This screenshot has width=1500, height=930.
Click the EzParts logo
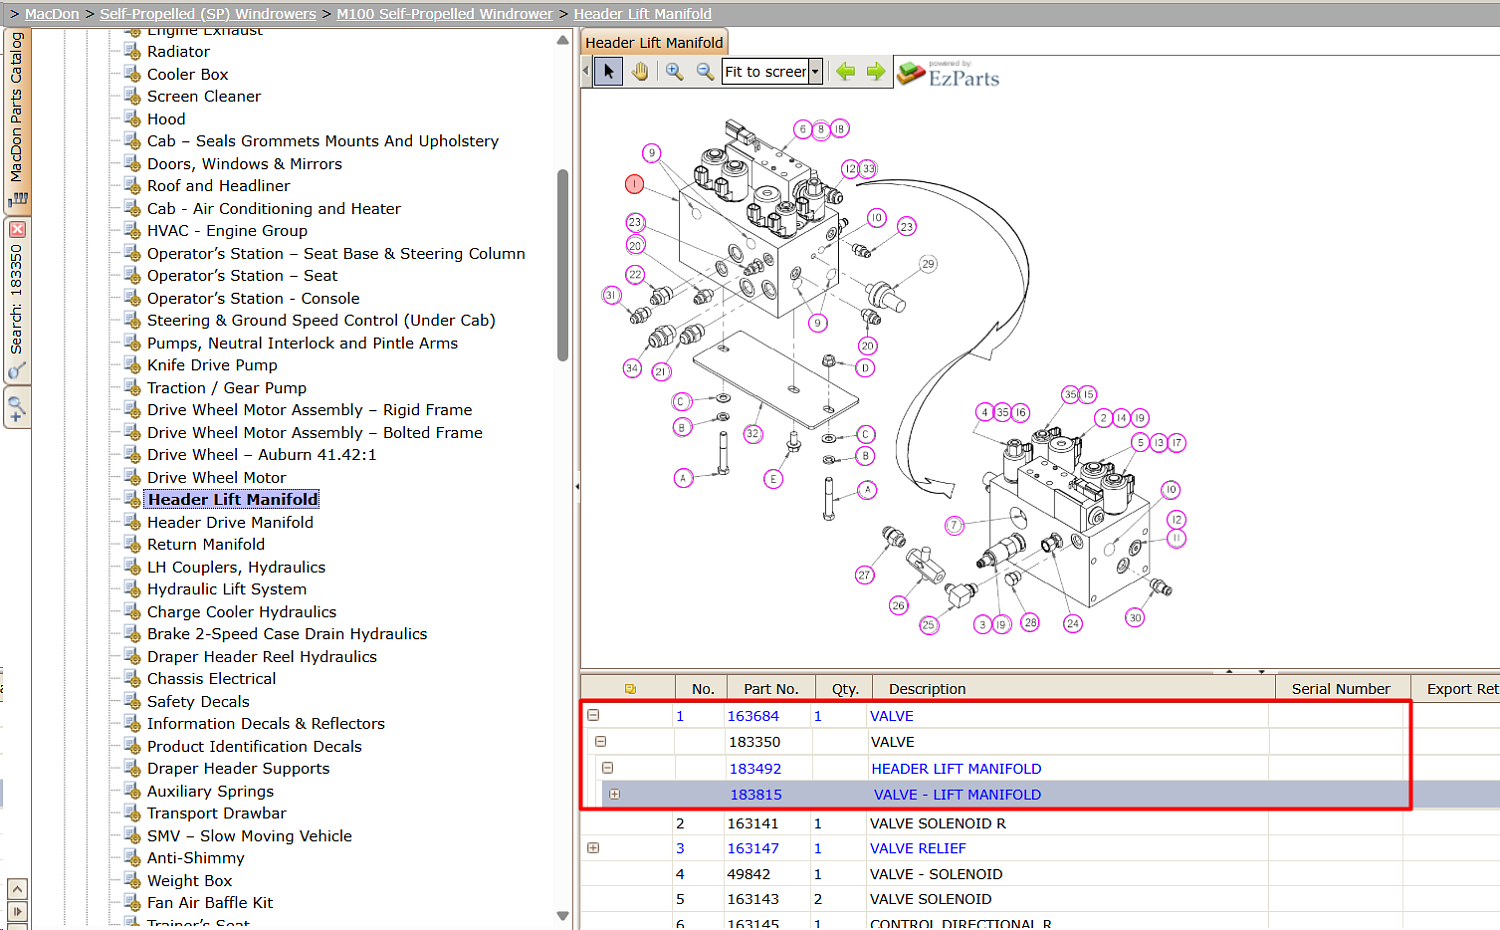[x=948, y=74]
